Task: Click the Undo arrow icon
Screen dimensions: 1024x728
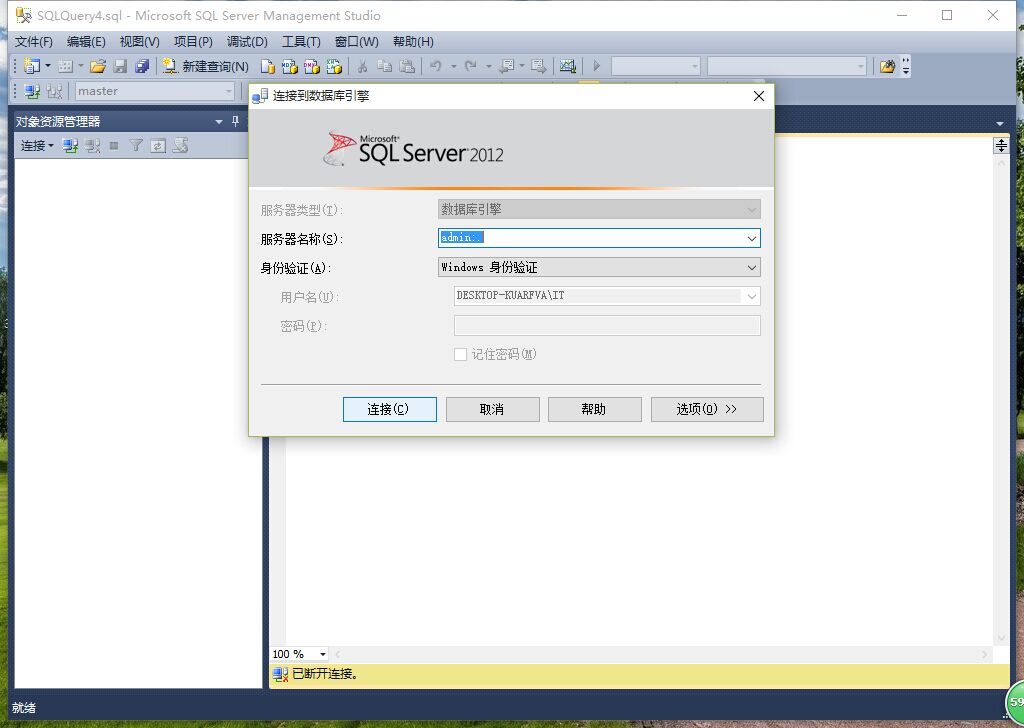Action: tap(436, 66)
